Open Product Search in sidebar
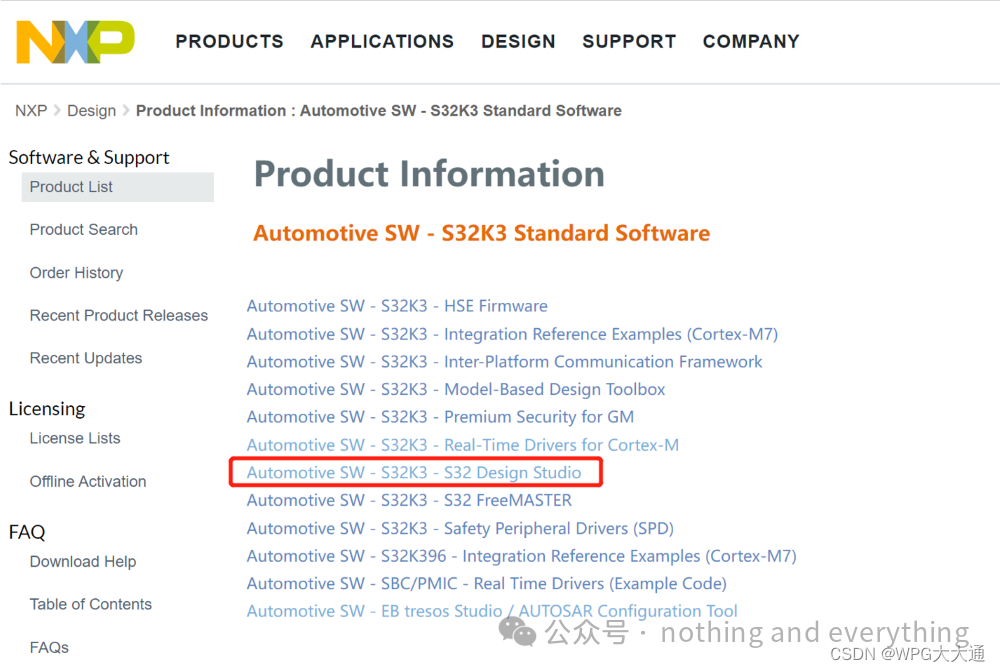Viewport: 1000px width, 672px height. 84,230
